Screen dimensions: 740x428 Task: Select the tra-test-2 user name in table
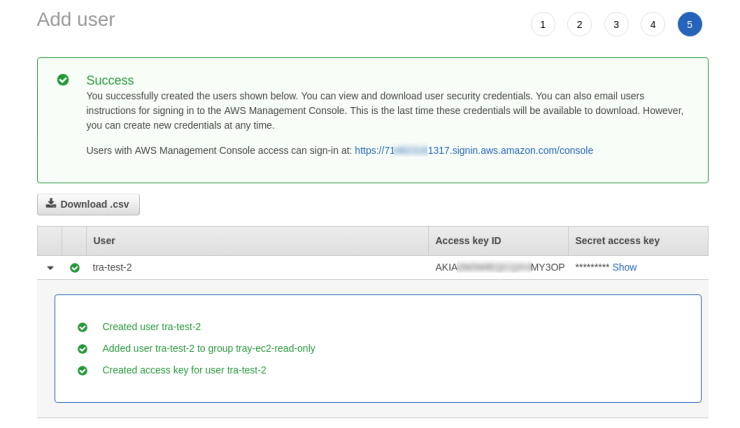112,268
